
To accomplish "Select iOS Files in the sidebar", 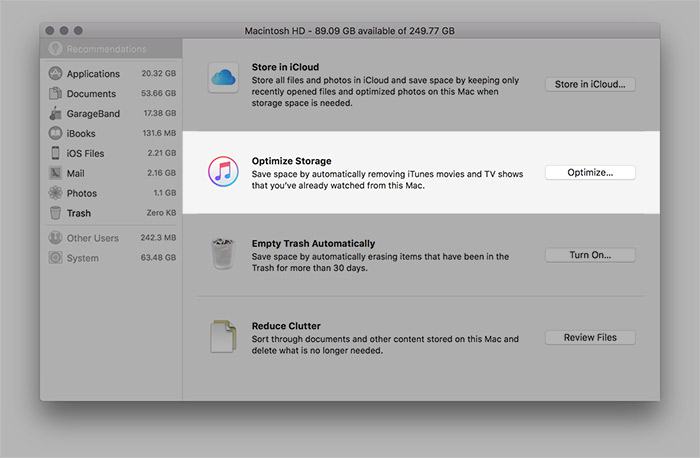I will click(x=85, y=154).
